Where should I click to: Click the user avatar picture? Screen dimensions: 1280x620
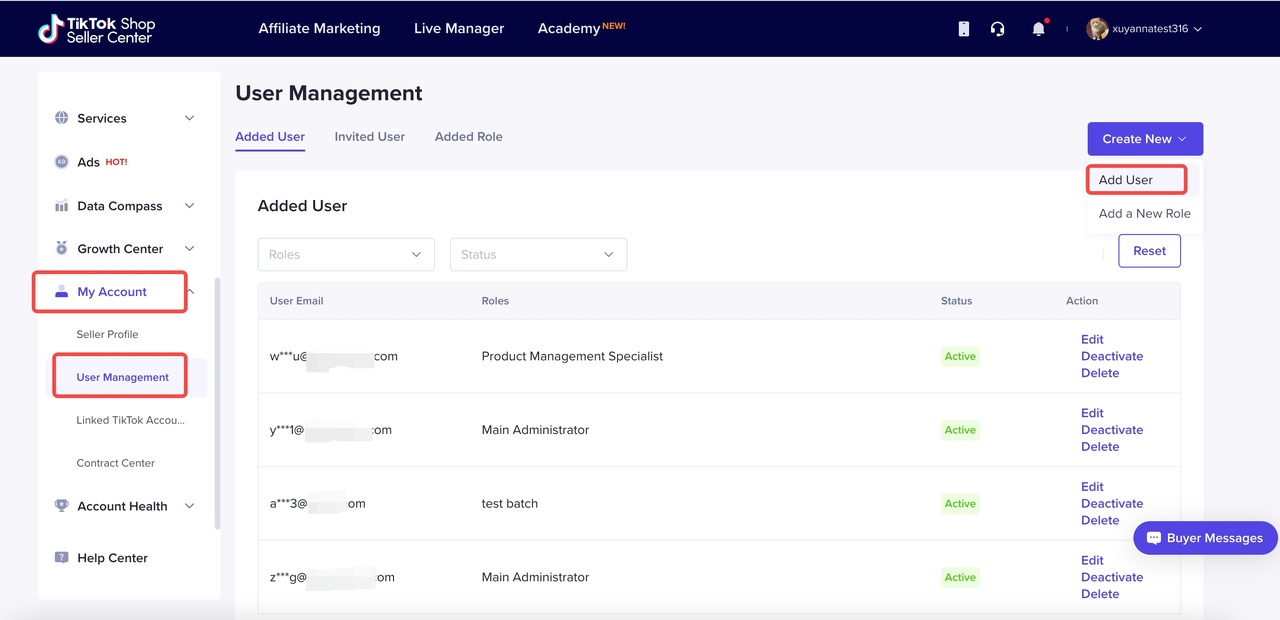coord(1097,29)
